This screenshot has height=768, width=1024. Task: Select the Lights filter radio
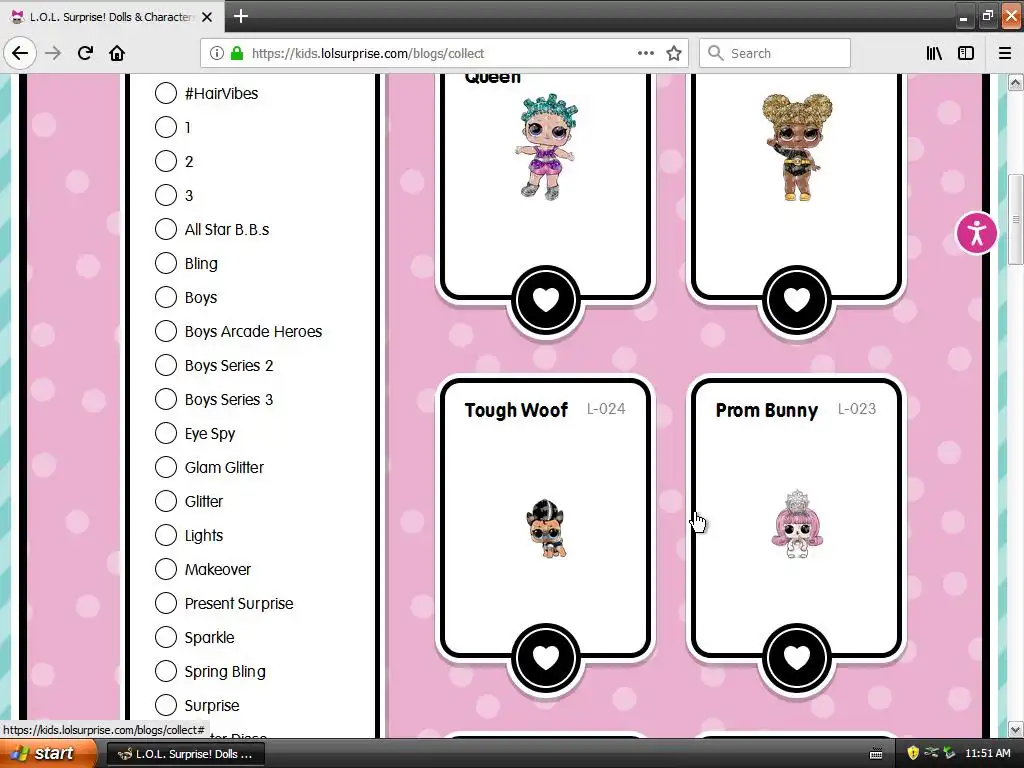pos(166,535)
